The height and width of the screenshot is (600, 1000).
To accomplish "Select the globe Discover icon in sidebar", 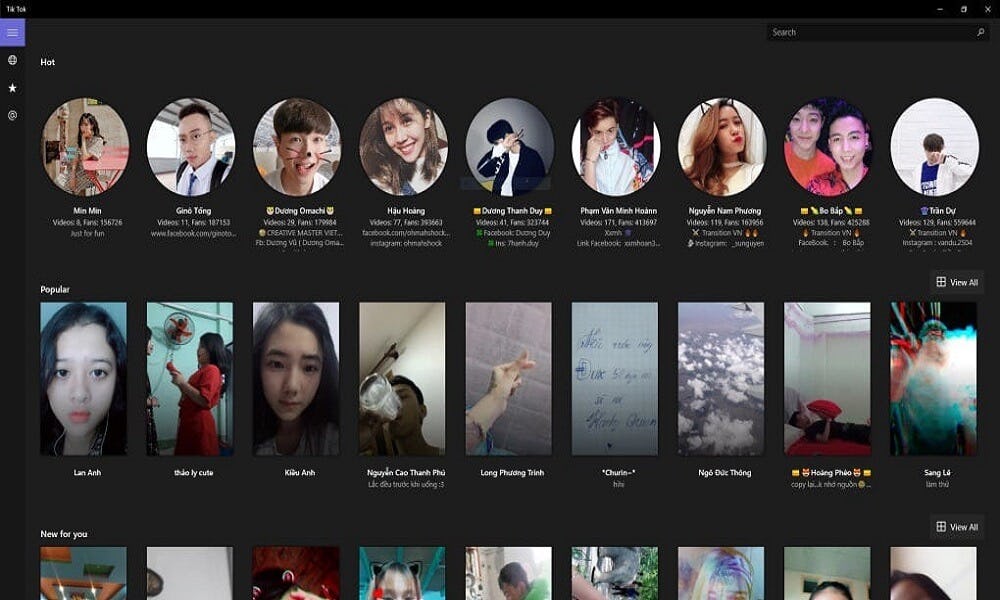I will coord(11,60).
